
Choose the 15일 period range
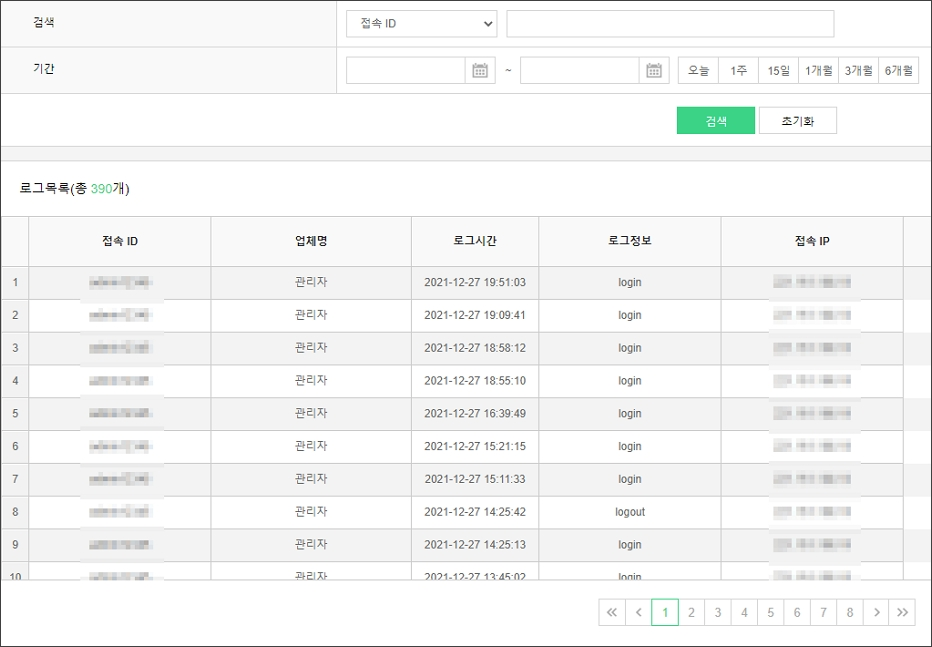pyautogui.click(x=778, y=70)
